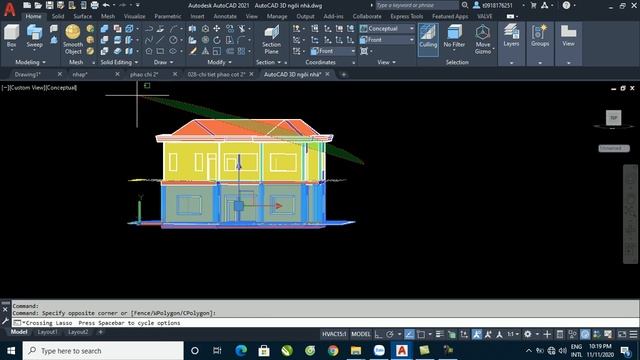Click the Workspace Switching gear icon

[x=528, y=334]
